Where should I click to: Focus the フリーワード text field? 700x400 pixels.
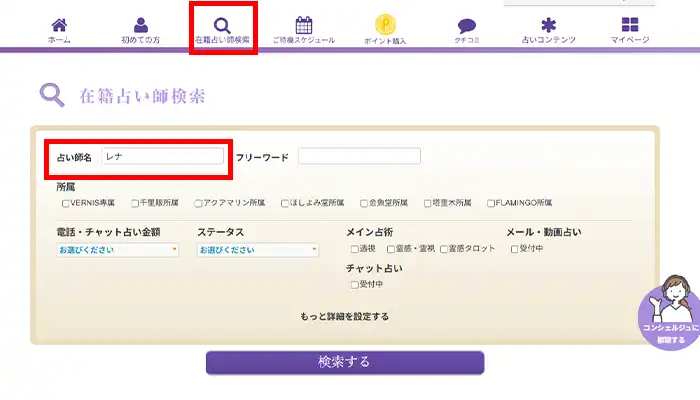pos(359,156)
